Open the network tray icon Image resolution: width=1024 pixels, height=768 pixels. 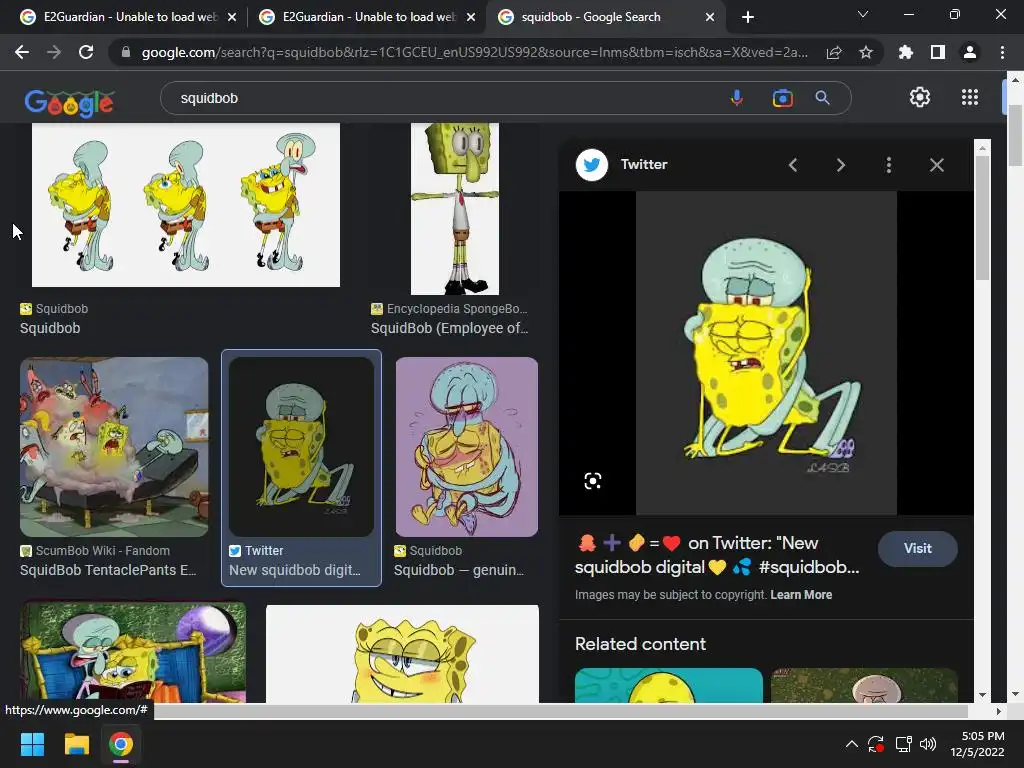903,744
